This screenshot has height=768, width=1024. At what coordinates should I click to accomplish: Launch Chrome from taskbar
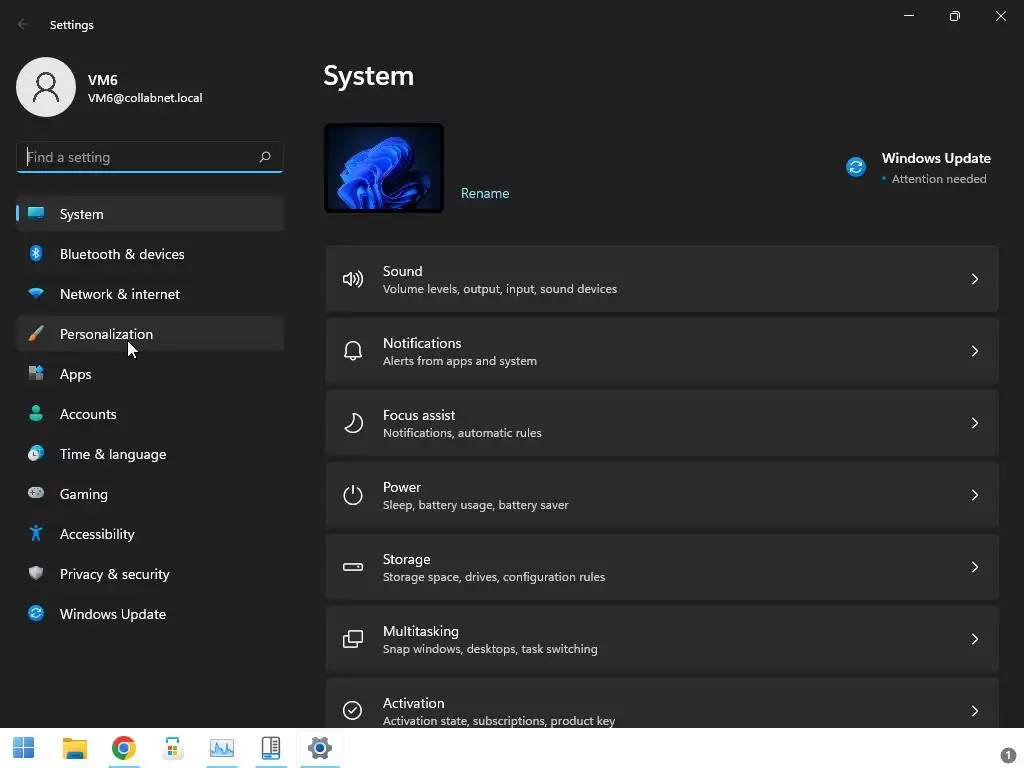tap(123, 748)
